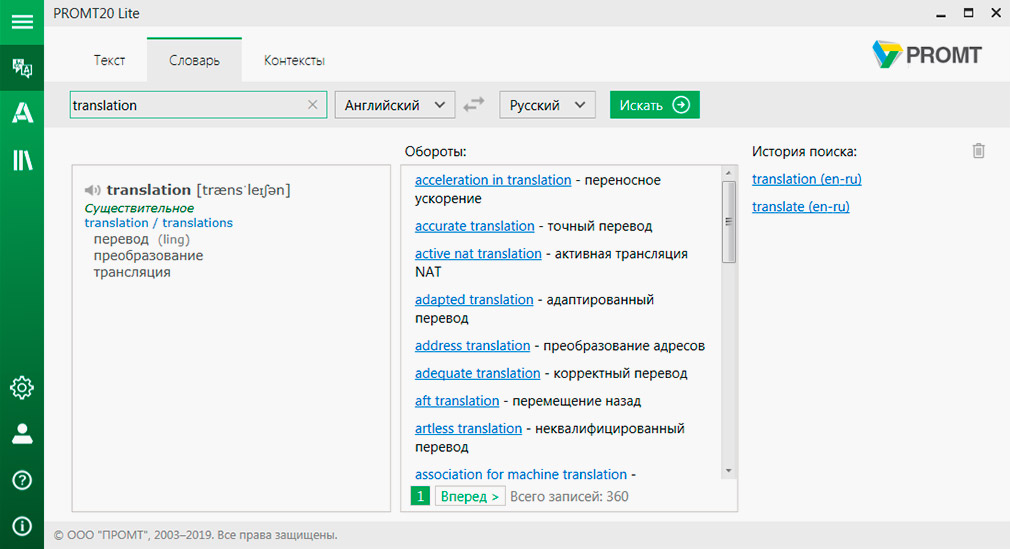Open the library books sidebar icon
1010x549 pixels.
click(x=22, y=160)
